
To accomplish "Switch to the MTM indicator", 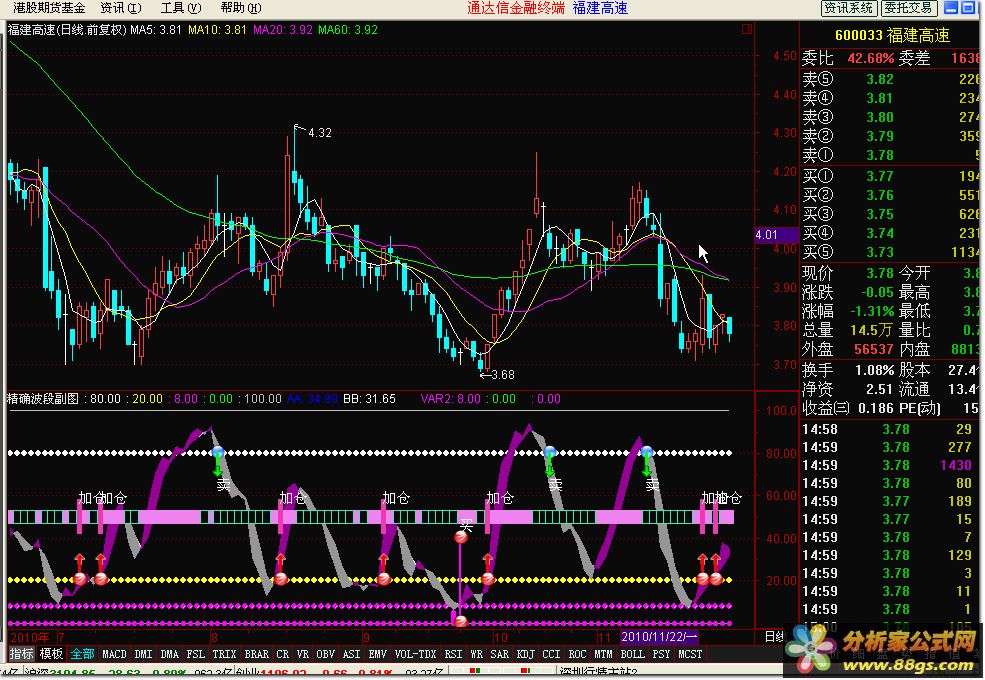I will click(604, 654).
